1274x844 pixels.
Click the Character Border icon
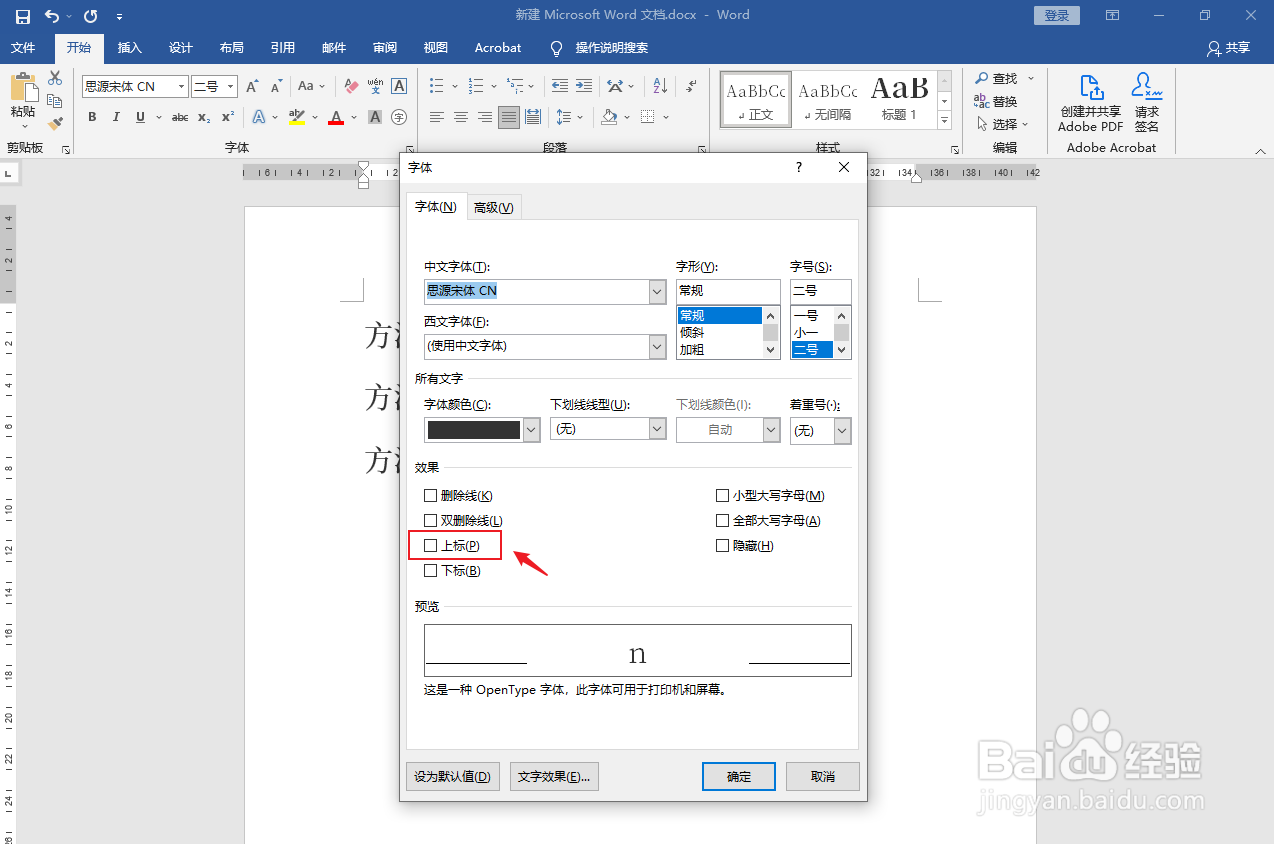tap(399, 87)
